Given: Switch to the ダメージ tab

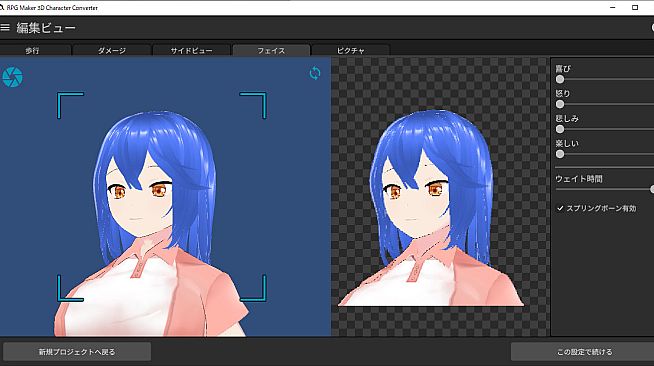Looking at the screenshot, I should coord(112,50).
